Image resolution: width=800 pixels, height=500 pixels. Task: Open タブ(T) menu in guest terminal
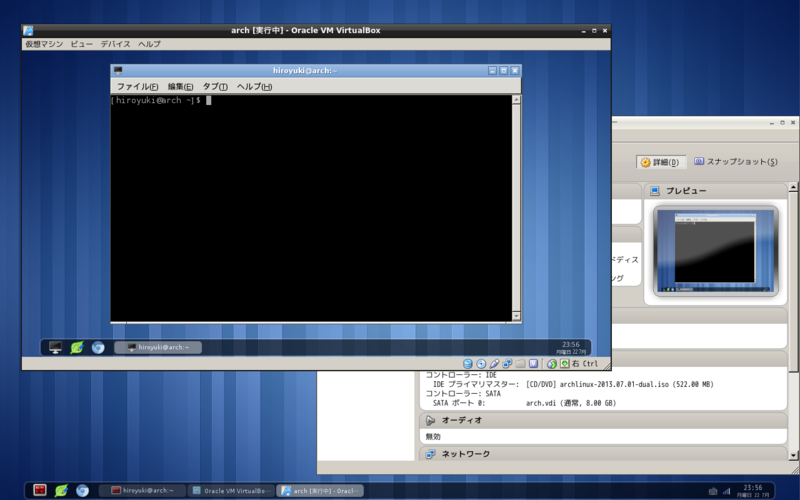coord(215,86)
